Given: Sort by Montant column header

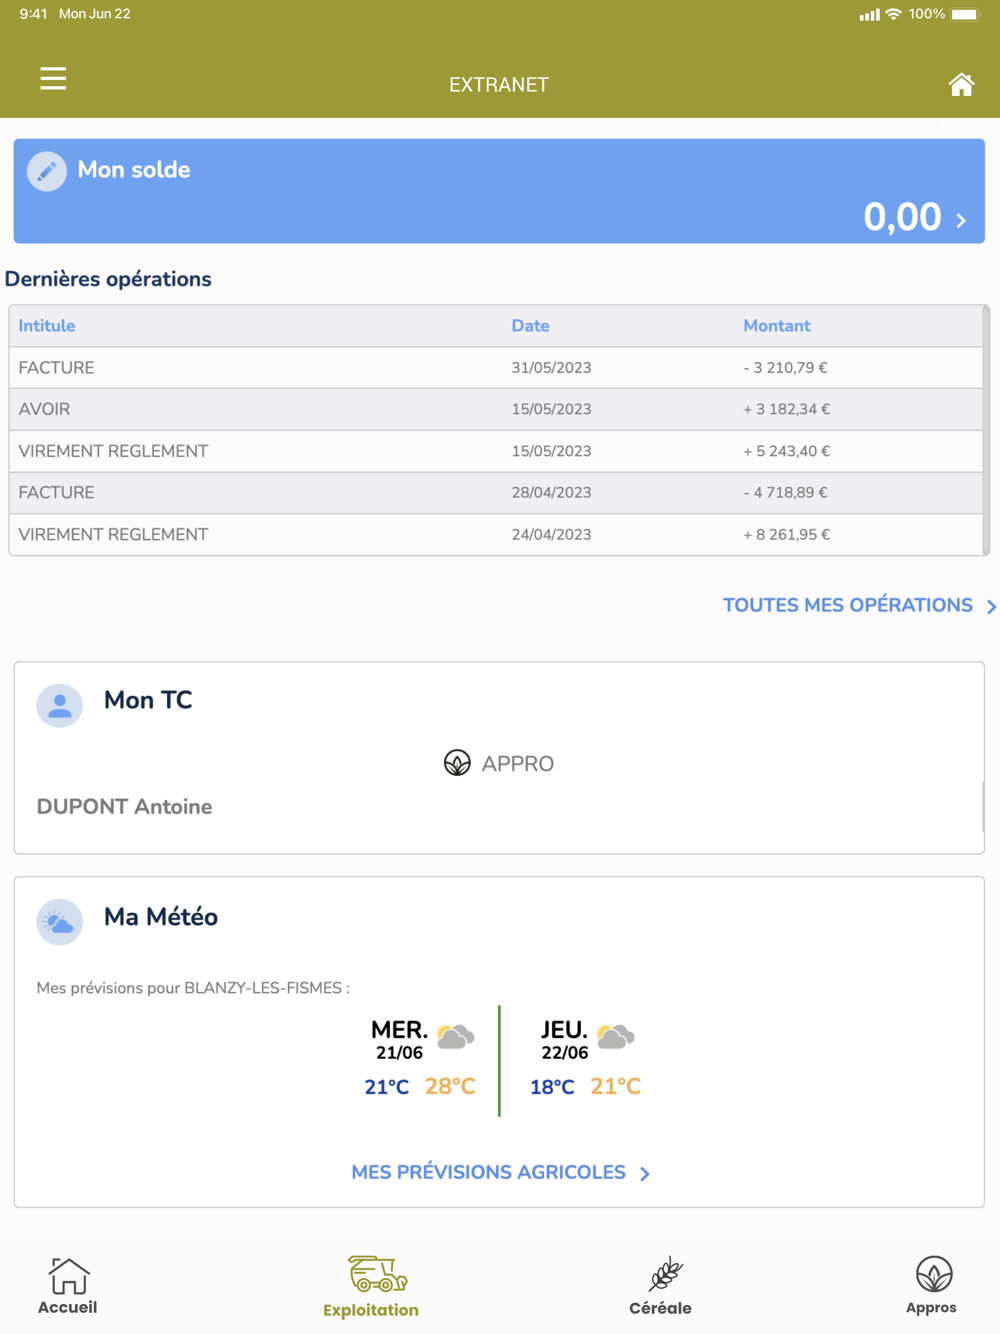Looking at the screenshot, I should [x=776, y=326].
